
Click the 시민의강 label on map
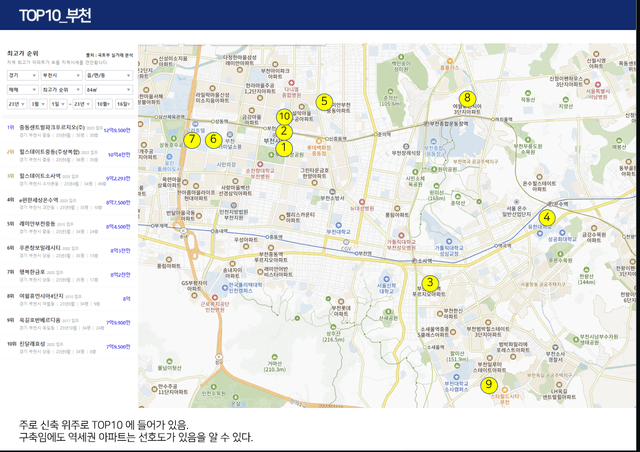click(x=226, y=165)
